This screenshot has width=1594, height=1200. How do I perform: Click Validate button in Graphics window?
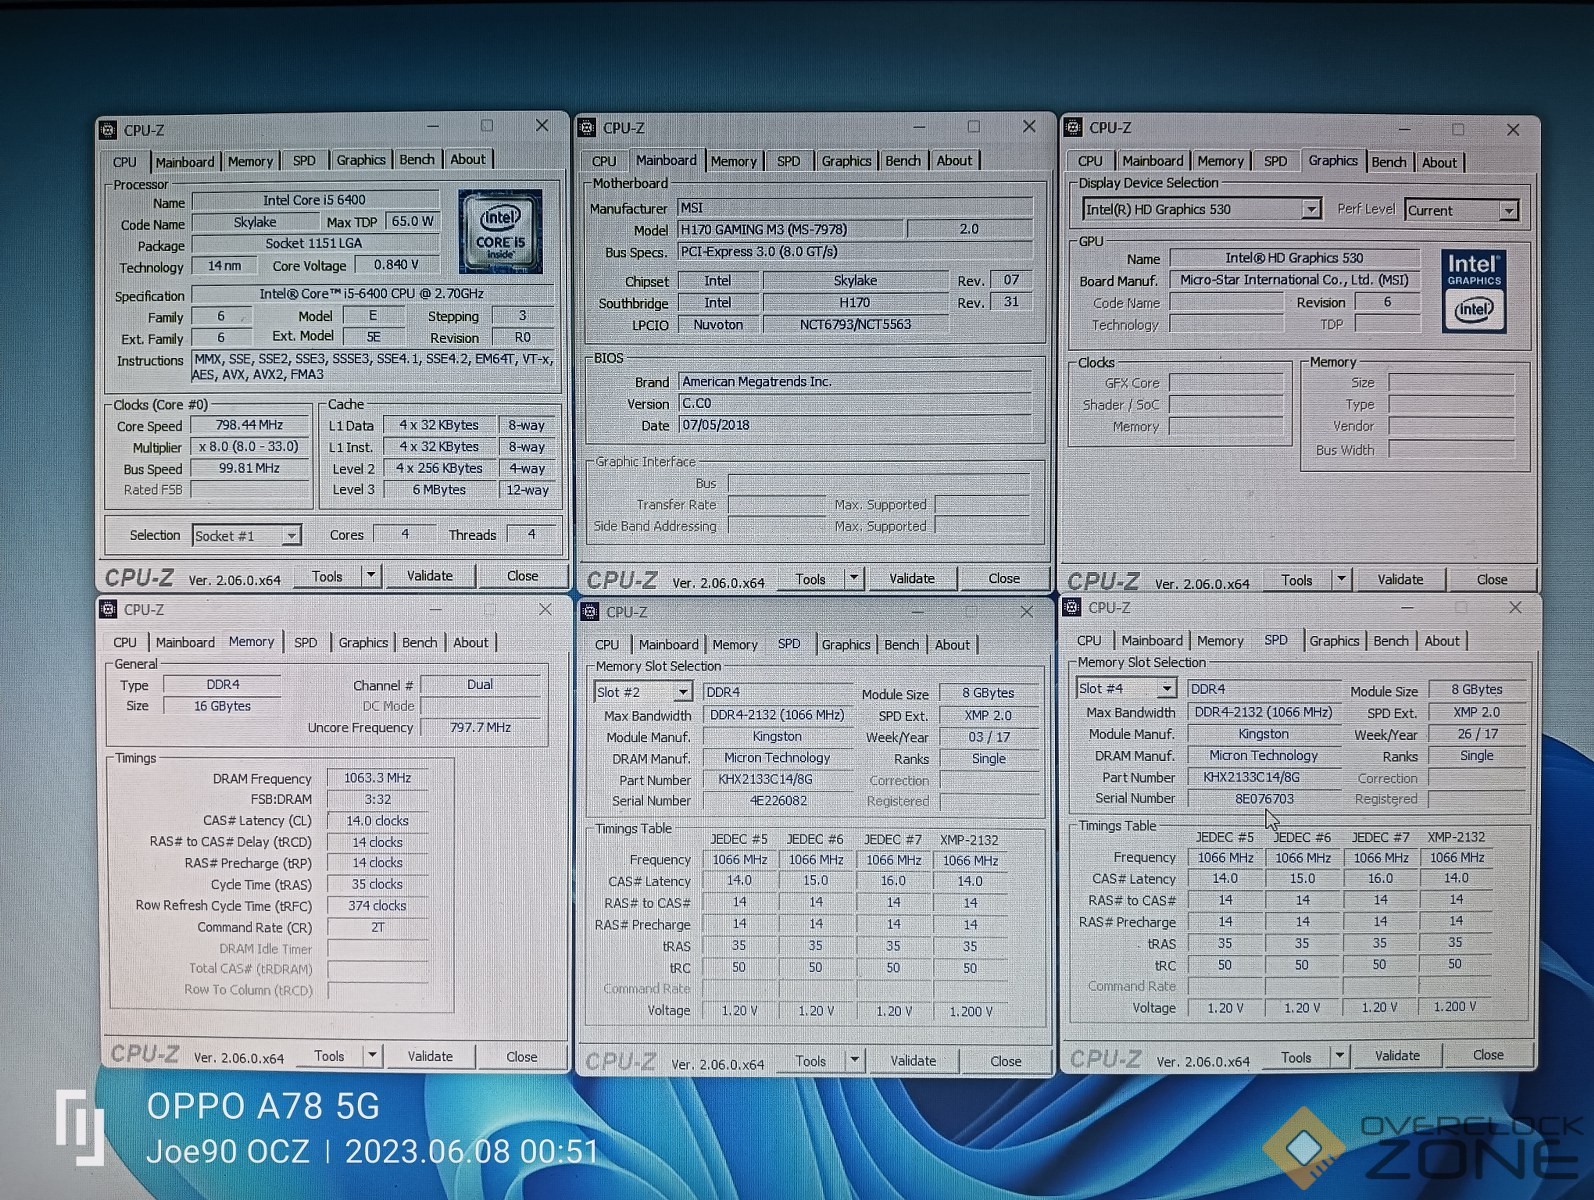tap(1400, 579)
